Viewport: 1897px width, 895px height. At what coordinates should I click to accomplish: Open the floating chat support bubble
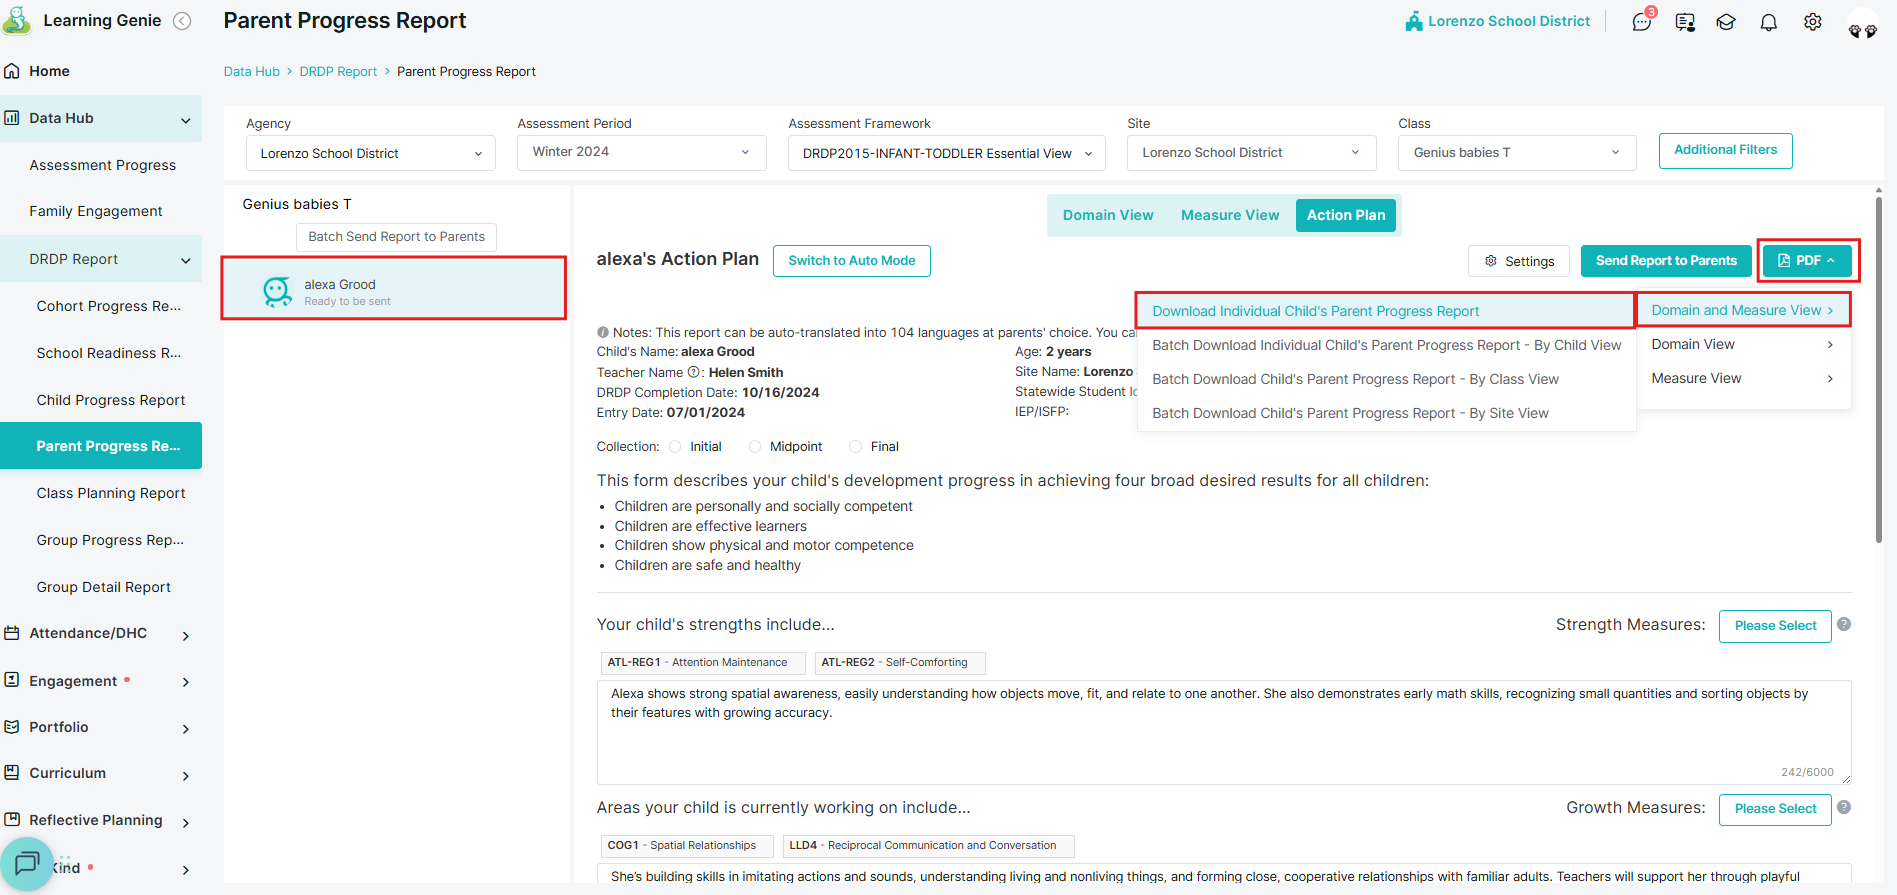[x=27, y=862]
